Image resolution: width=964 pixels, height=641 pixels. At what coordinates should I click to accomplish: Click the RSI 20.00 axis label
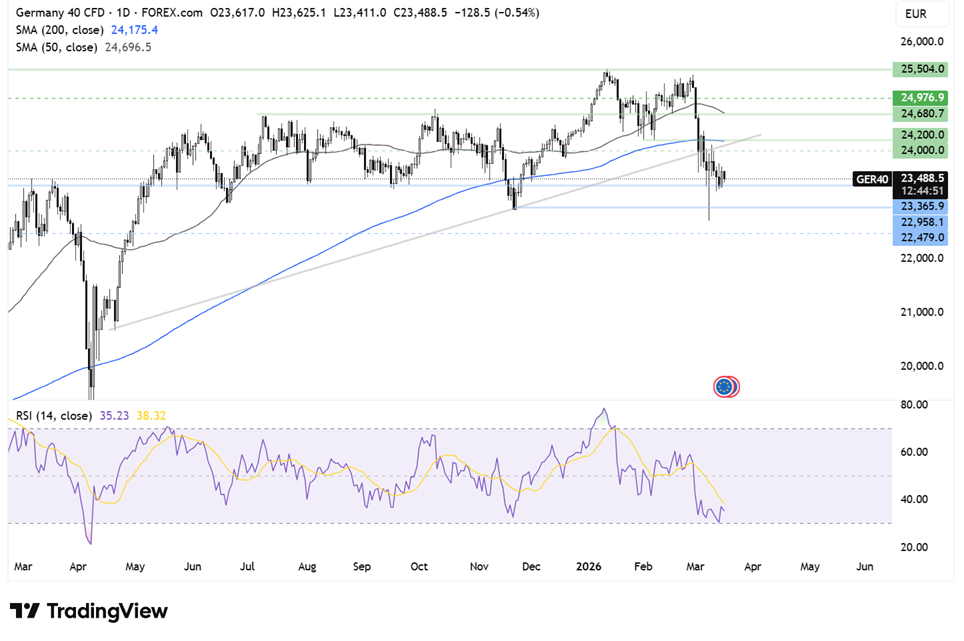click(914, 547)
